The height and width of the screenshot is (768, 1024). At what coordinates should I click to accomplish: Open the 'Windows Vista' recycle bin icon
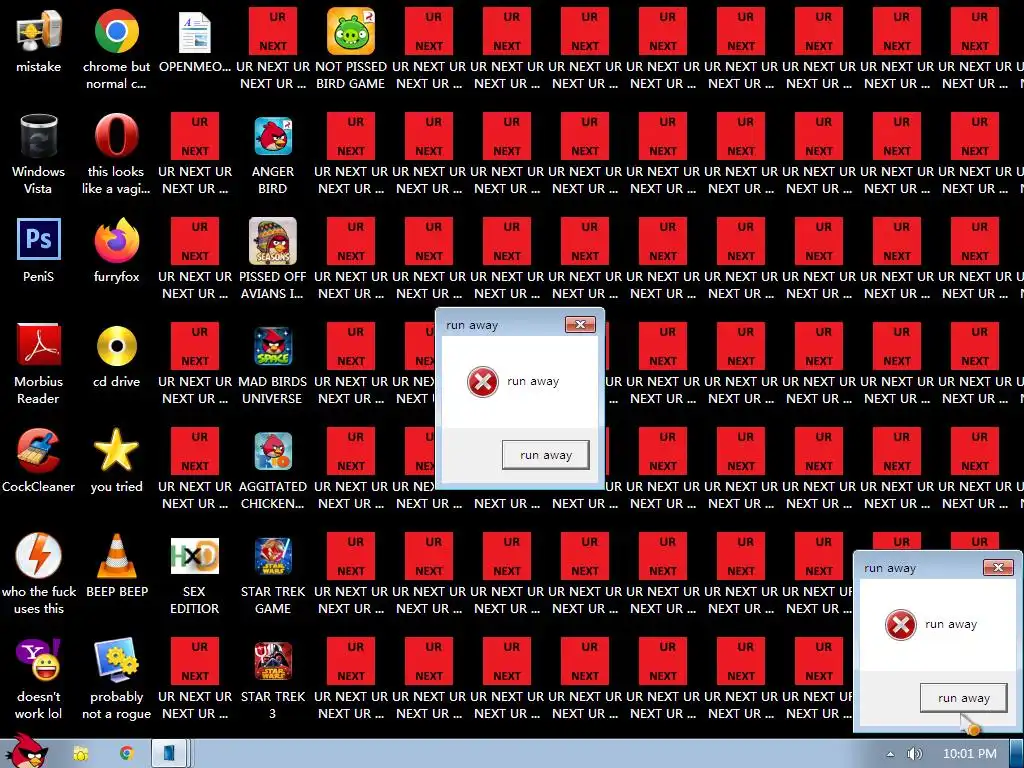pos(39,136)
